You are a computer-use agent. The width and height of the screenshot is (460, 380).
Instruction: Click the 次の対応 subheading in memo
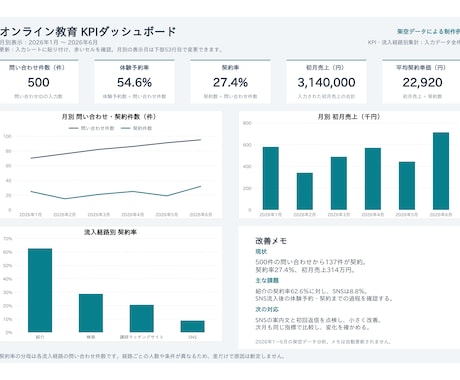coord(267,309)
